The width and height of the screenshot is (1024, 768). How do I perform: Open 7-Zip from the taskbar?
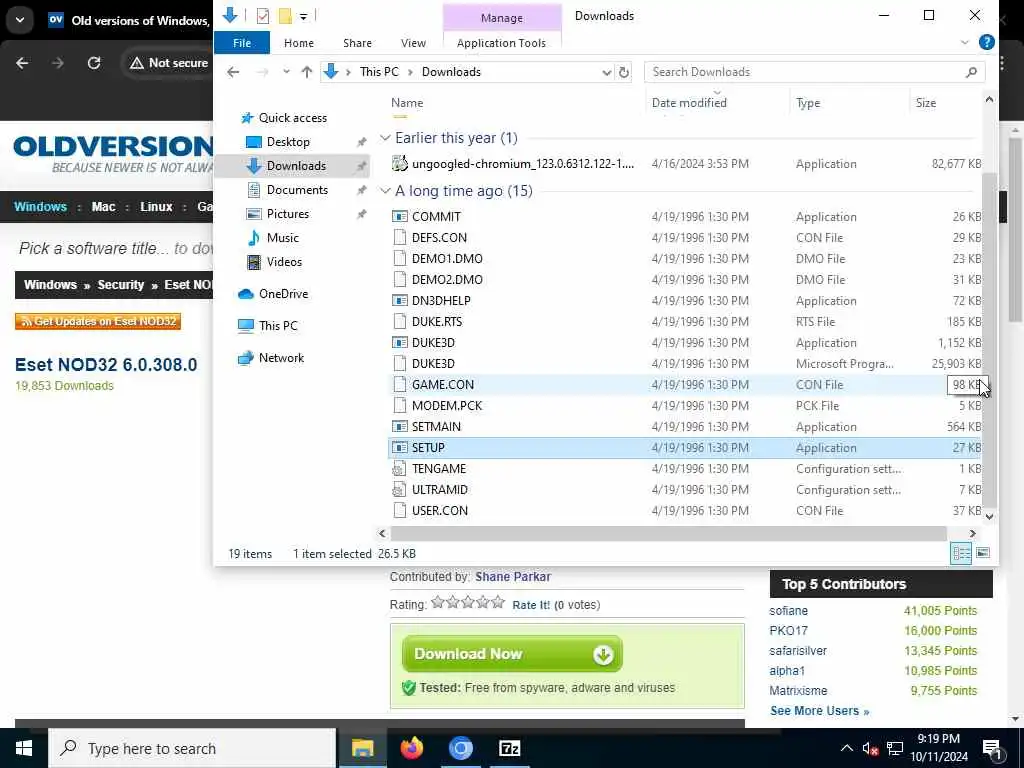pos(509,748)
